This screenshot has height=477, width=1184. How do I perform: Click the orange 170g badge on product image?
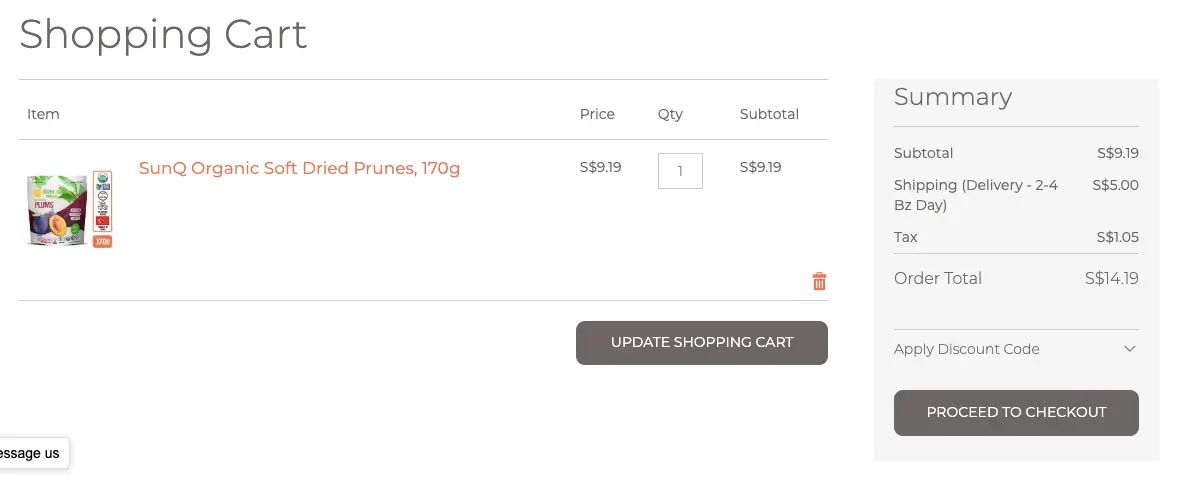click(x=103, y=242)
